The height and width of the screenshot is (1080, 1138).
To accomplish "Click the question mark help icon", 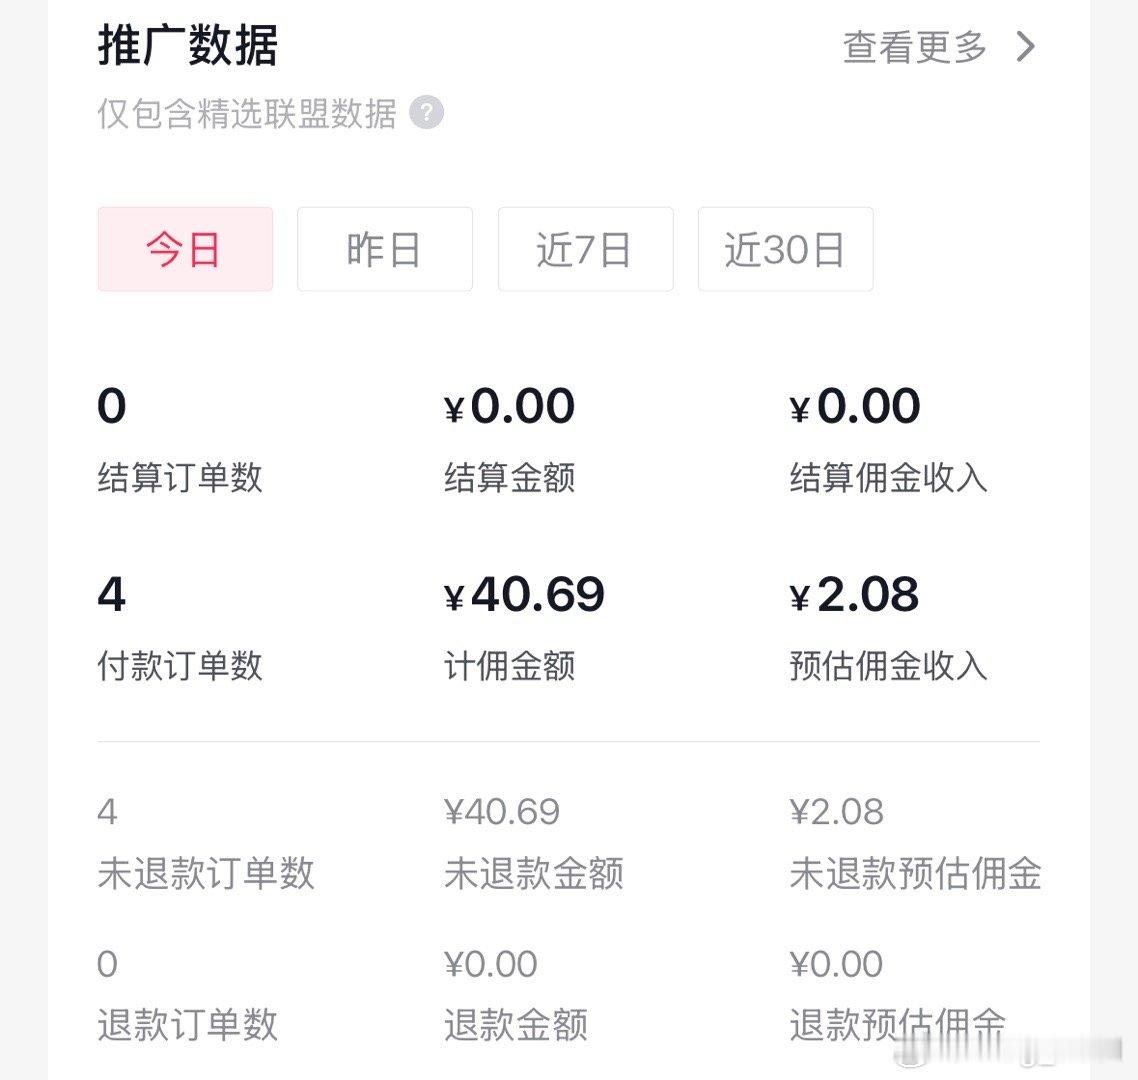I will coord(427,113).
